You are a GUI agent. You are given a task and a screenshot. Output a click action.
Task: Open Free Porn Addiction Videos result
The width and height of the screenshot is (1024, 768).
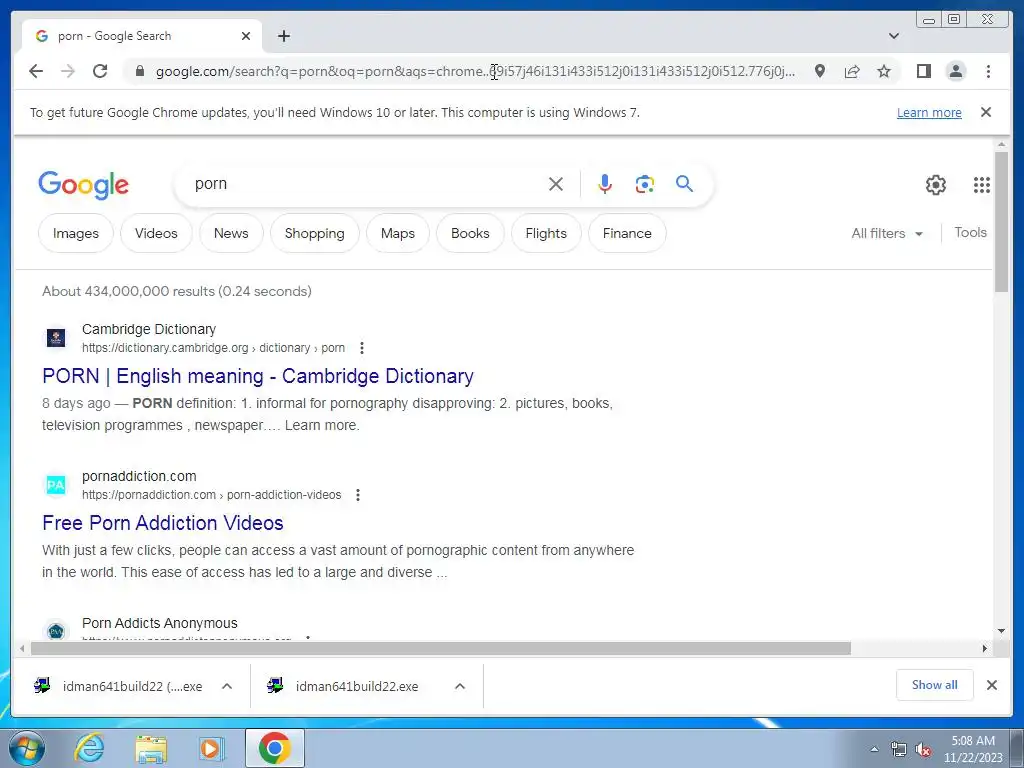point(163,523)
